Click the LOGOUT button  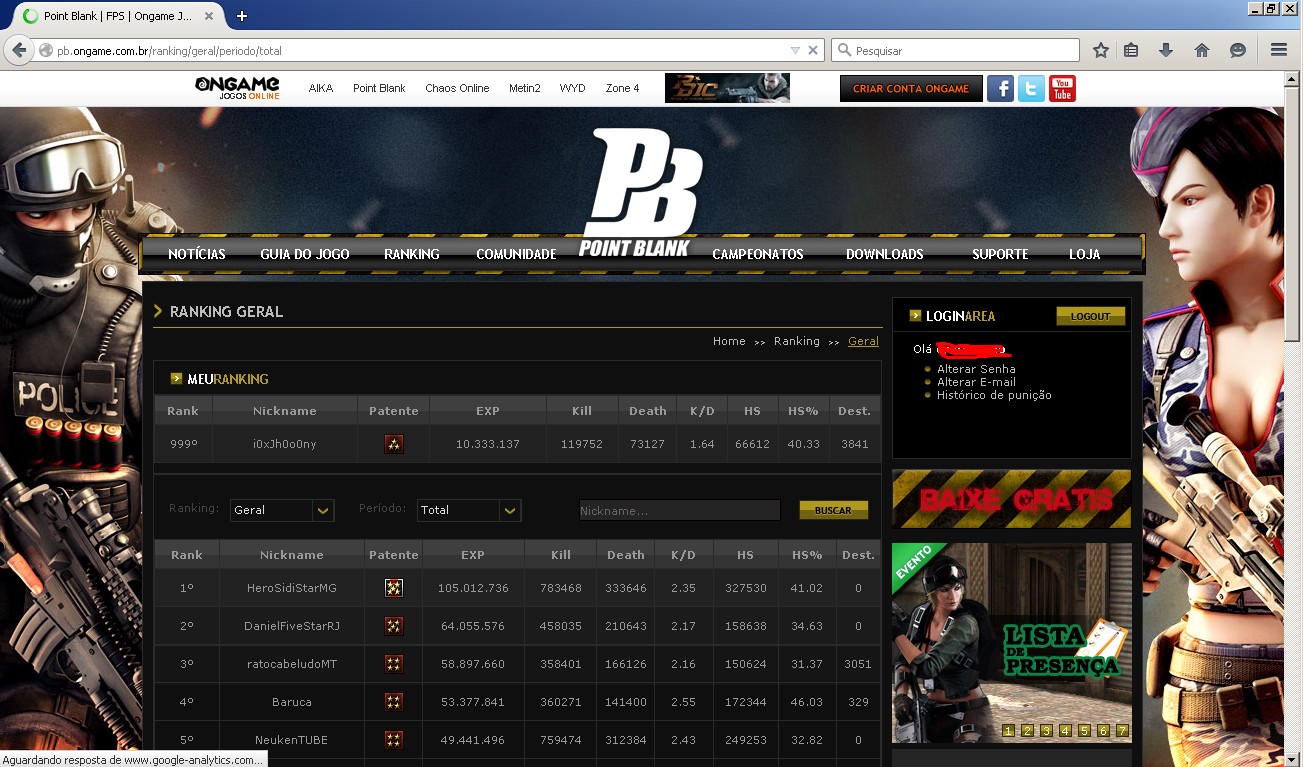pos(1091,316)
